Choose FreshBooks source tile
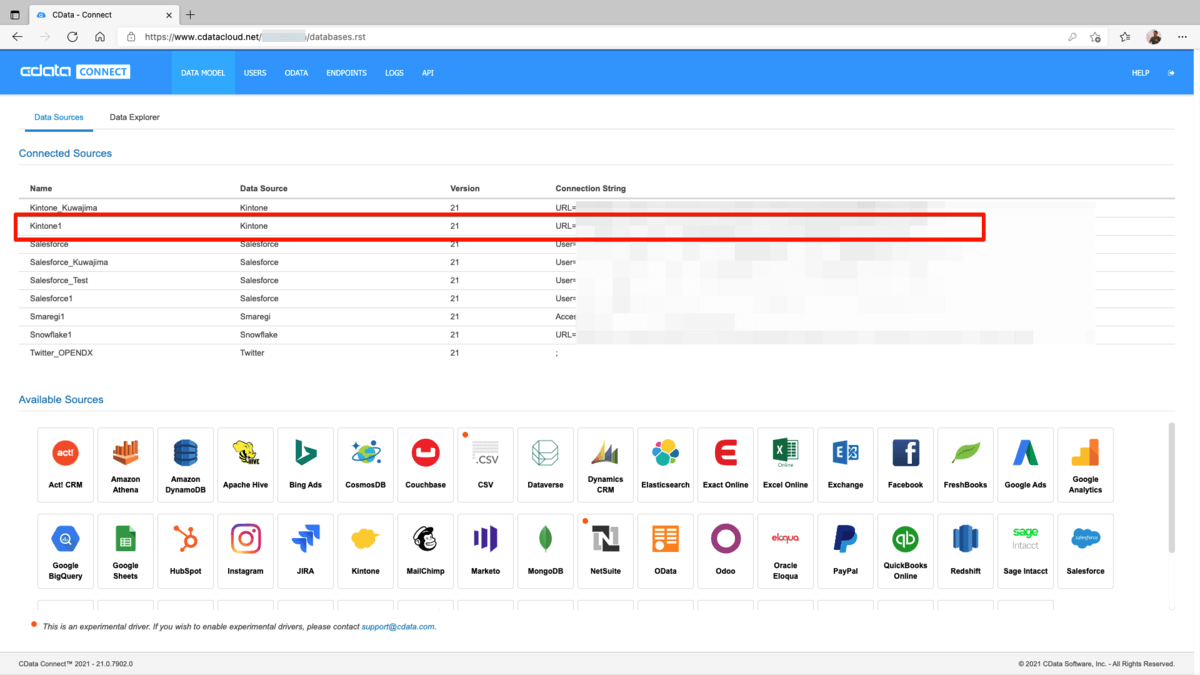Screen dimensions: 1200x675 (x=965, y=465)
